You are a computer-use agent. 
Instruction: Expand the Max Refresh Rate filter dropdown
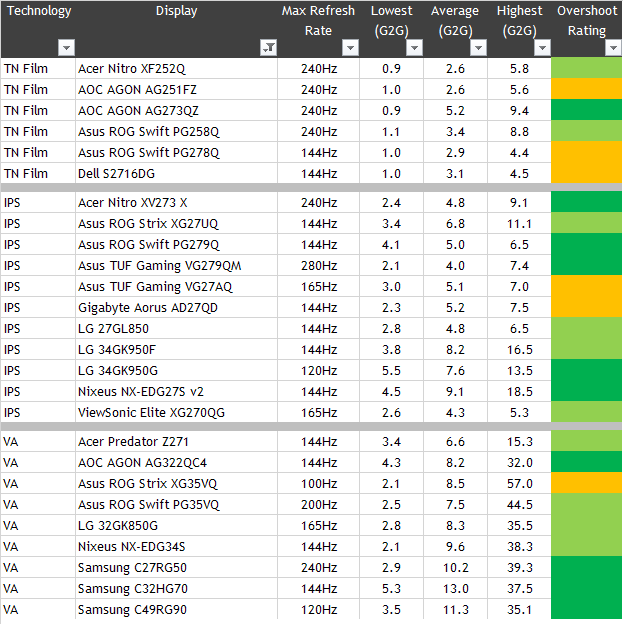click(350, 48)
